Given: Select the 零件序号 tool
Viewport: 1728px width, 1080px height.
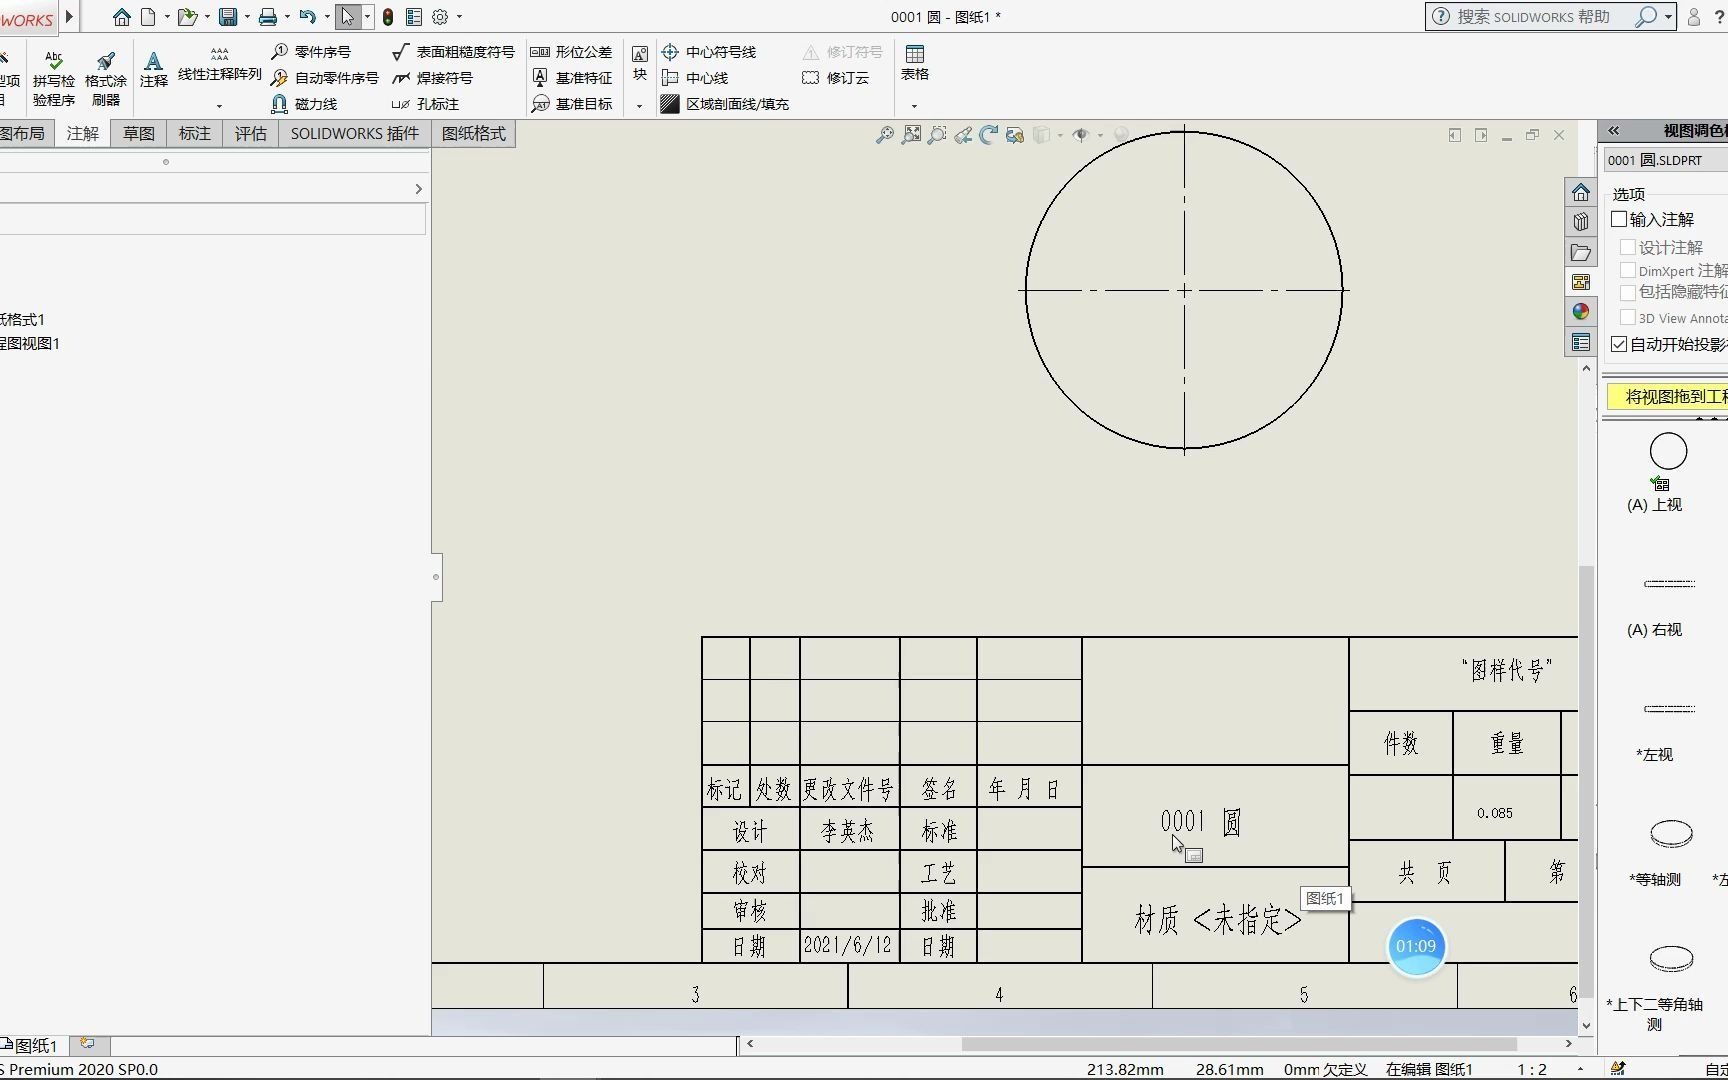Looking at the screenshot, I should click(x=320, y=52).
